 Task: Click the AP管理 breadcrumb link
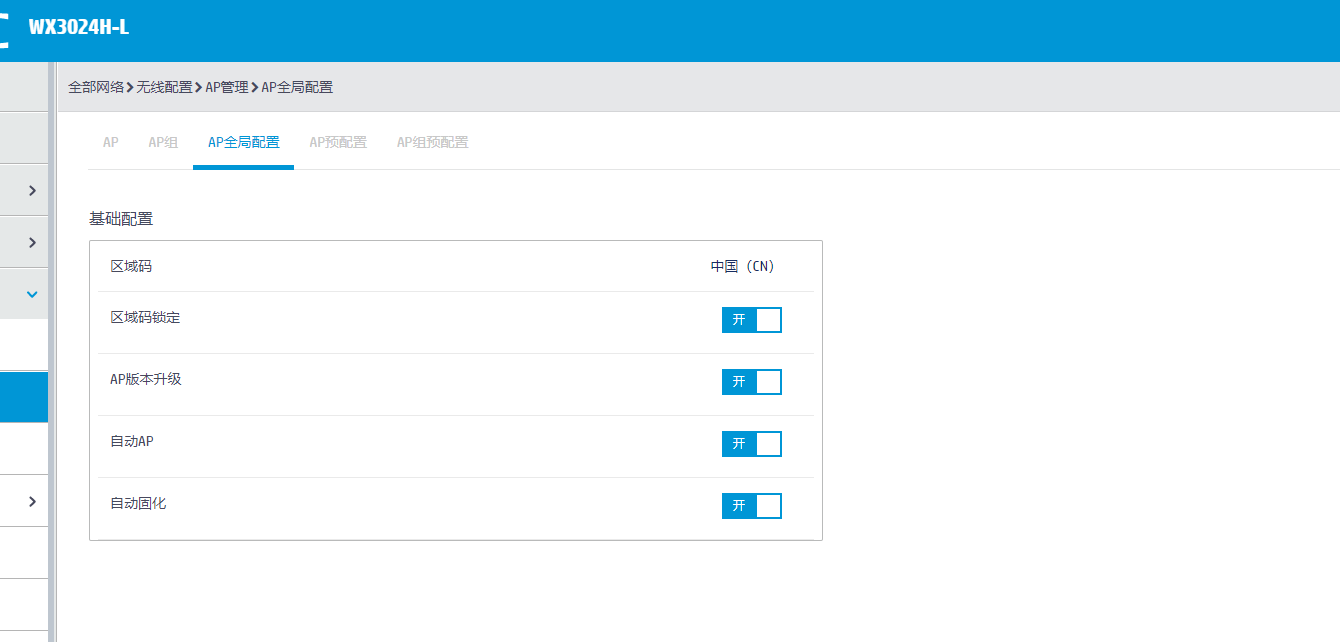[x=227, y=87]
